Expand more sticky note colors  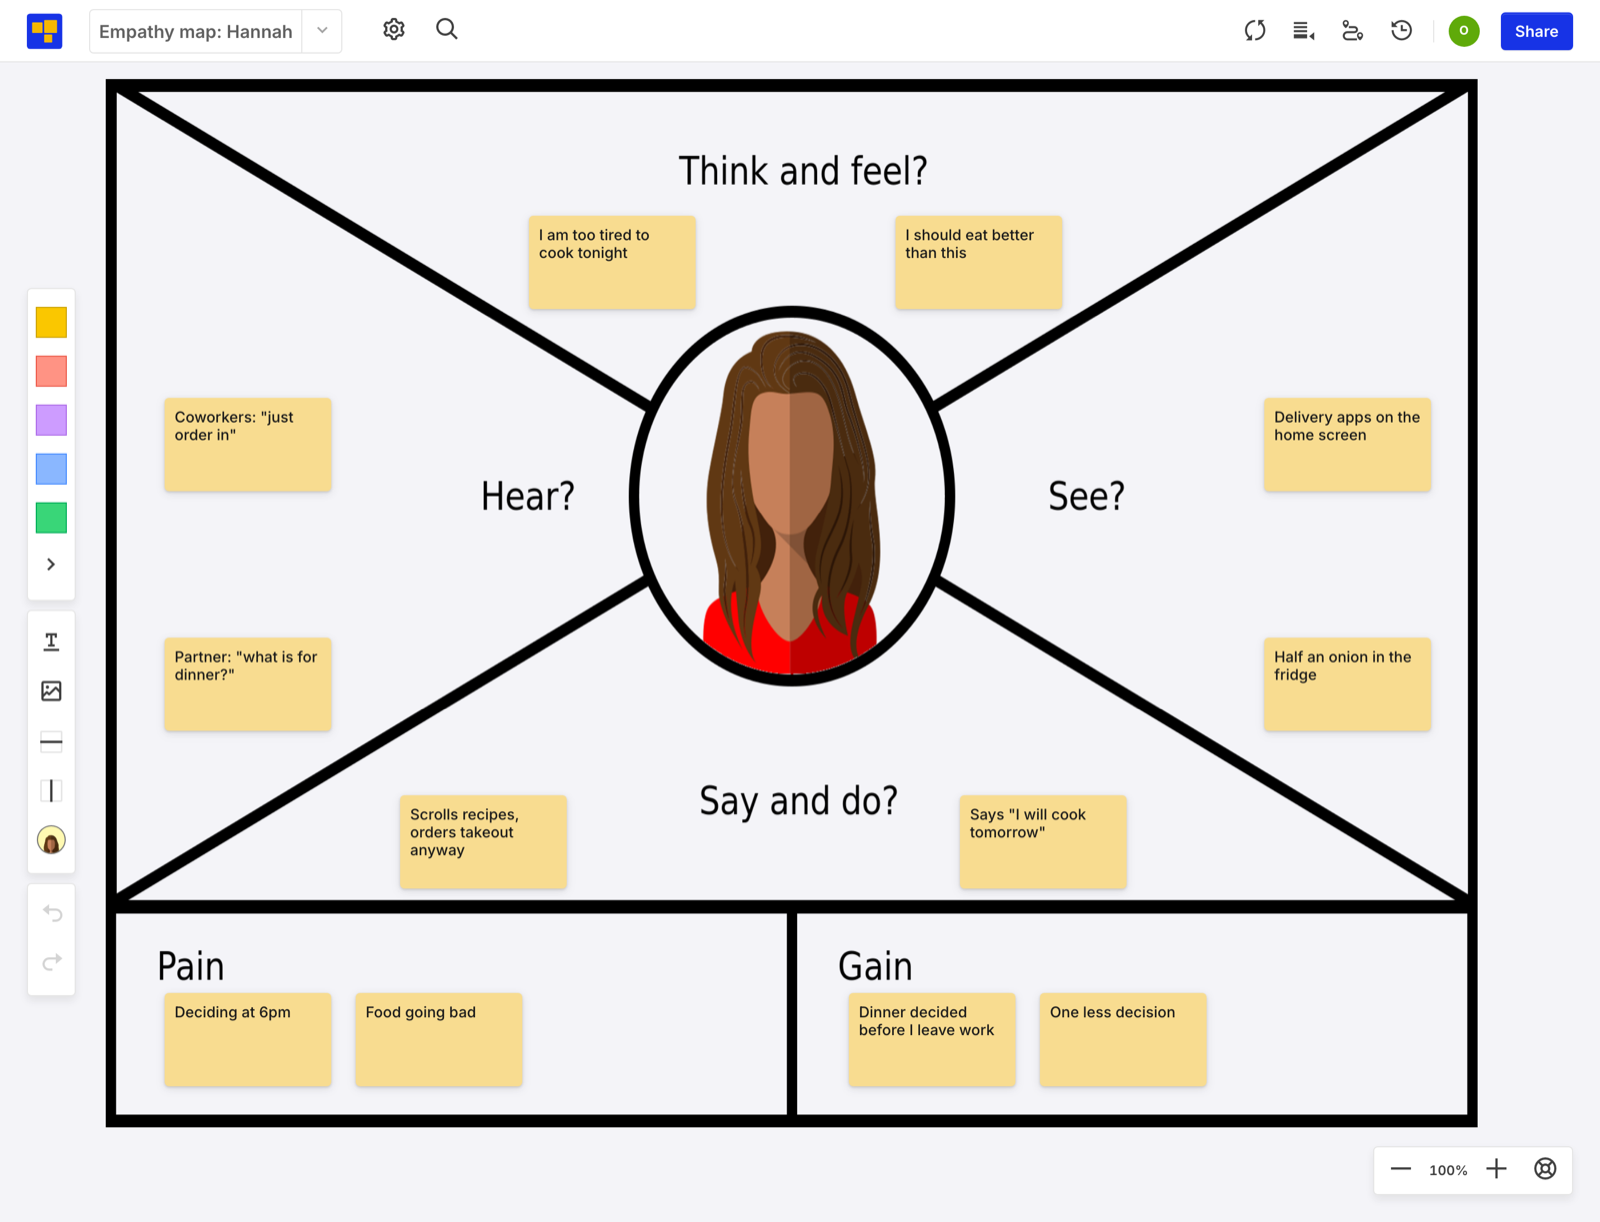coord(51,565)
